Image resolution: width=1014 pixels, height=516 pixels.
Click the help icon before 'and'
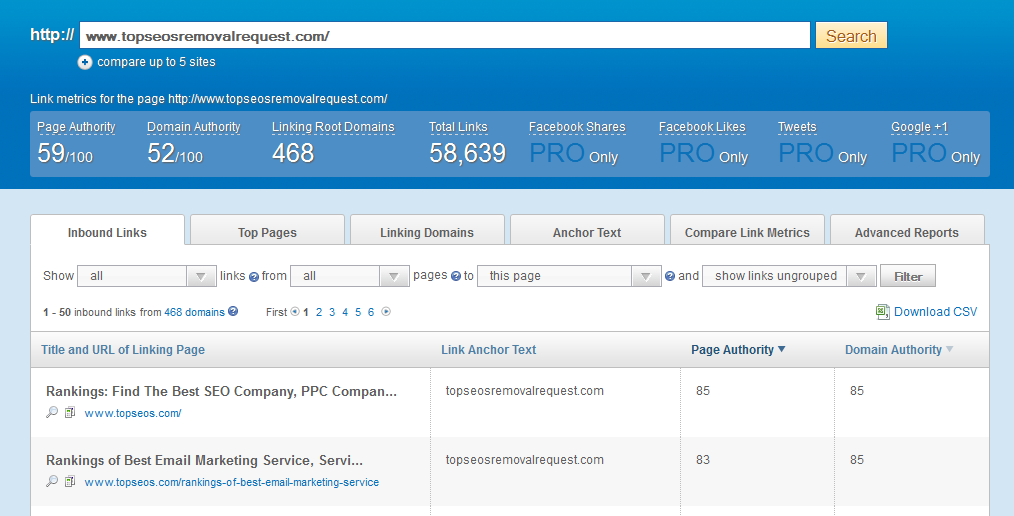click(x=670, y=277)
